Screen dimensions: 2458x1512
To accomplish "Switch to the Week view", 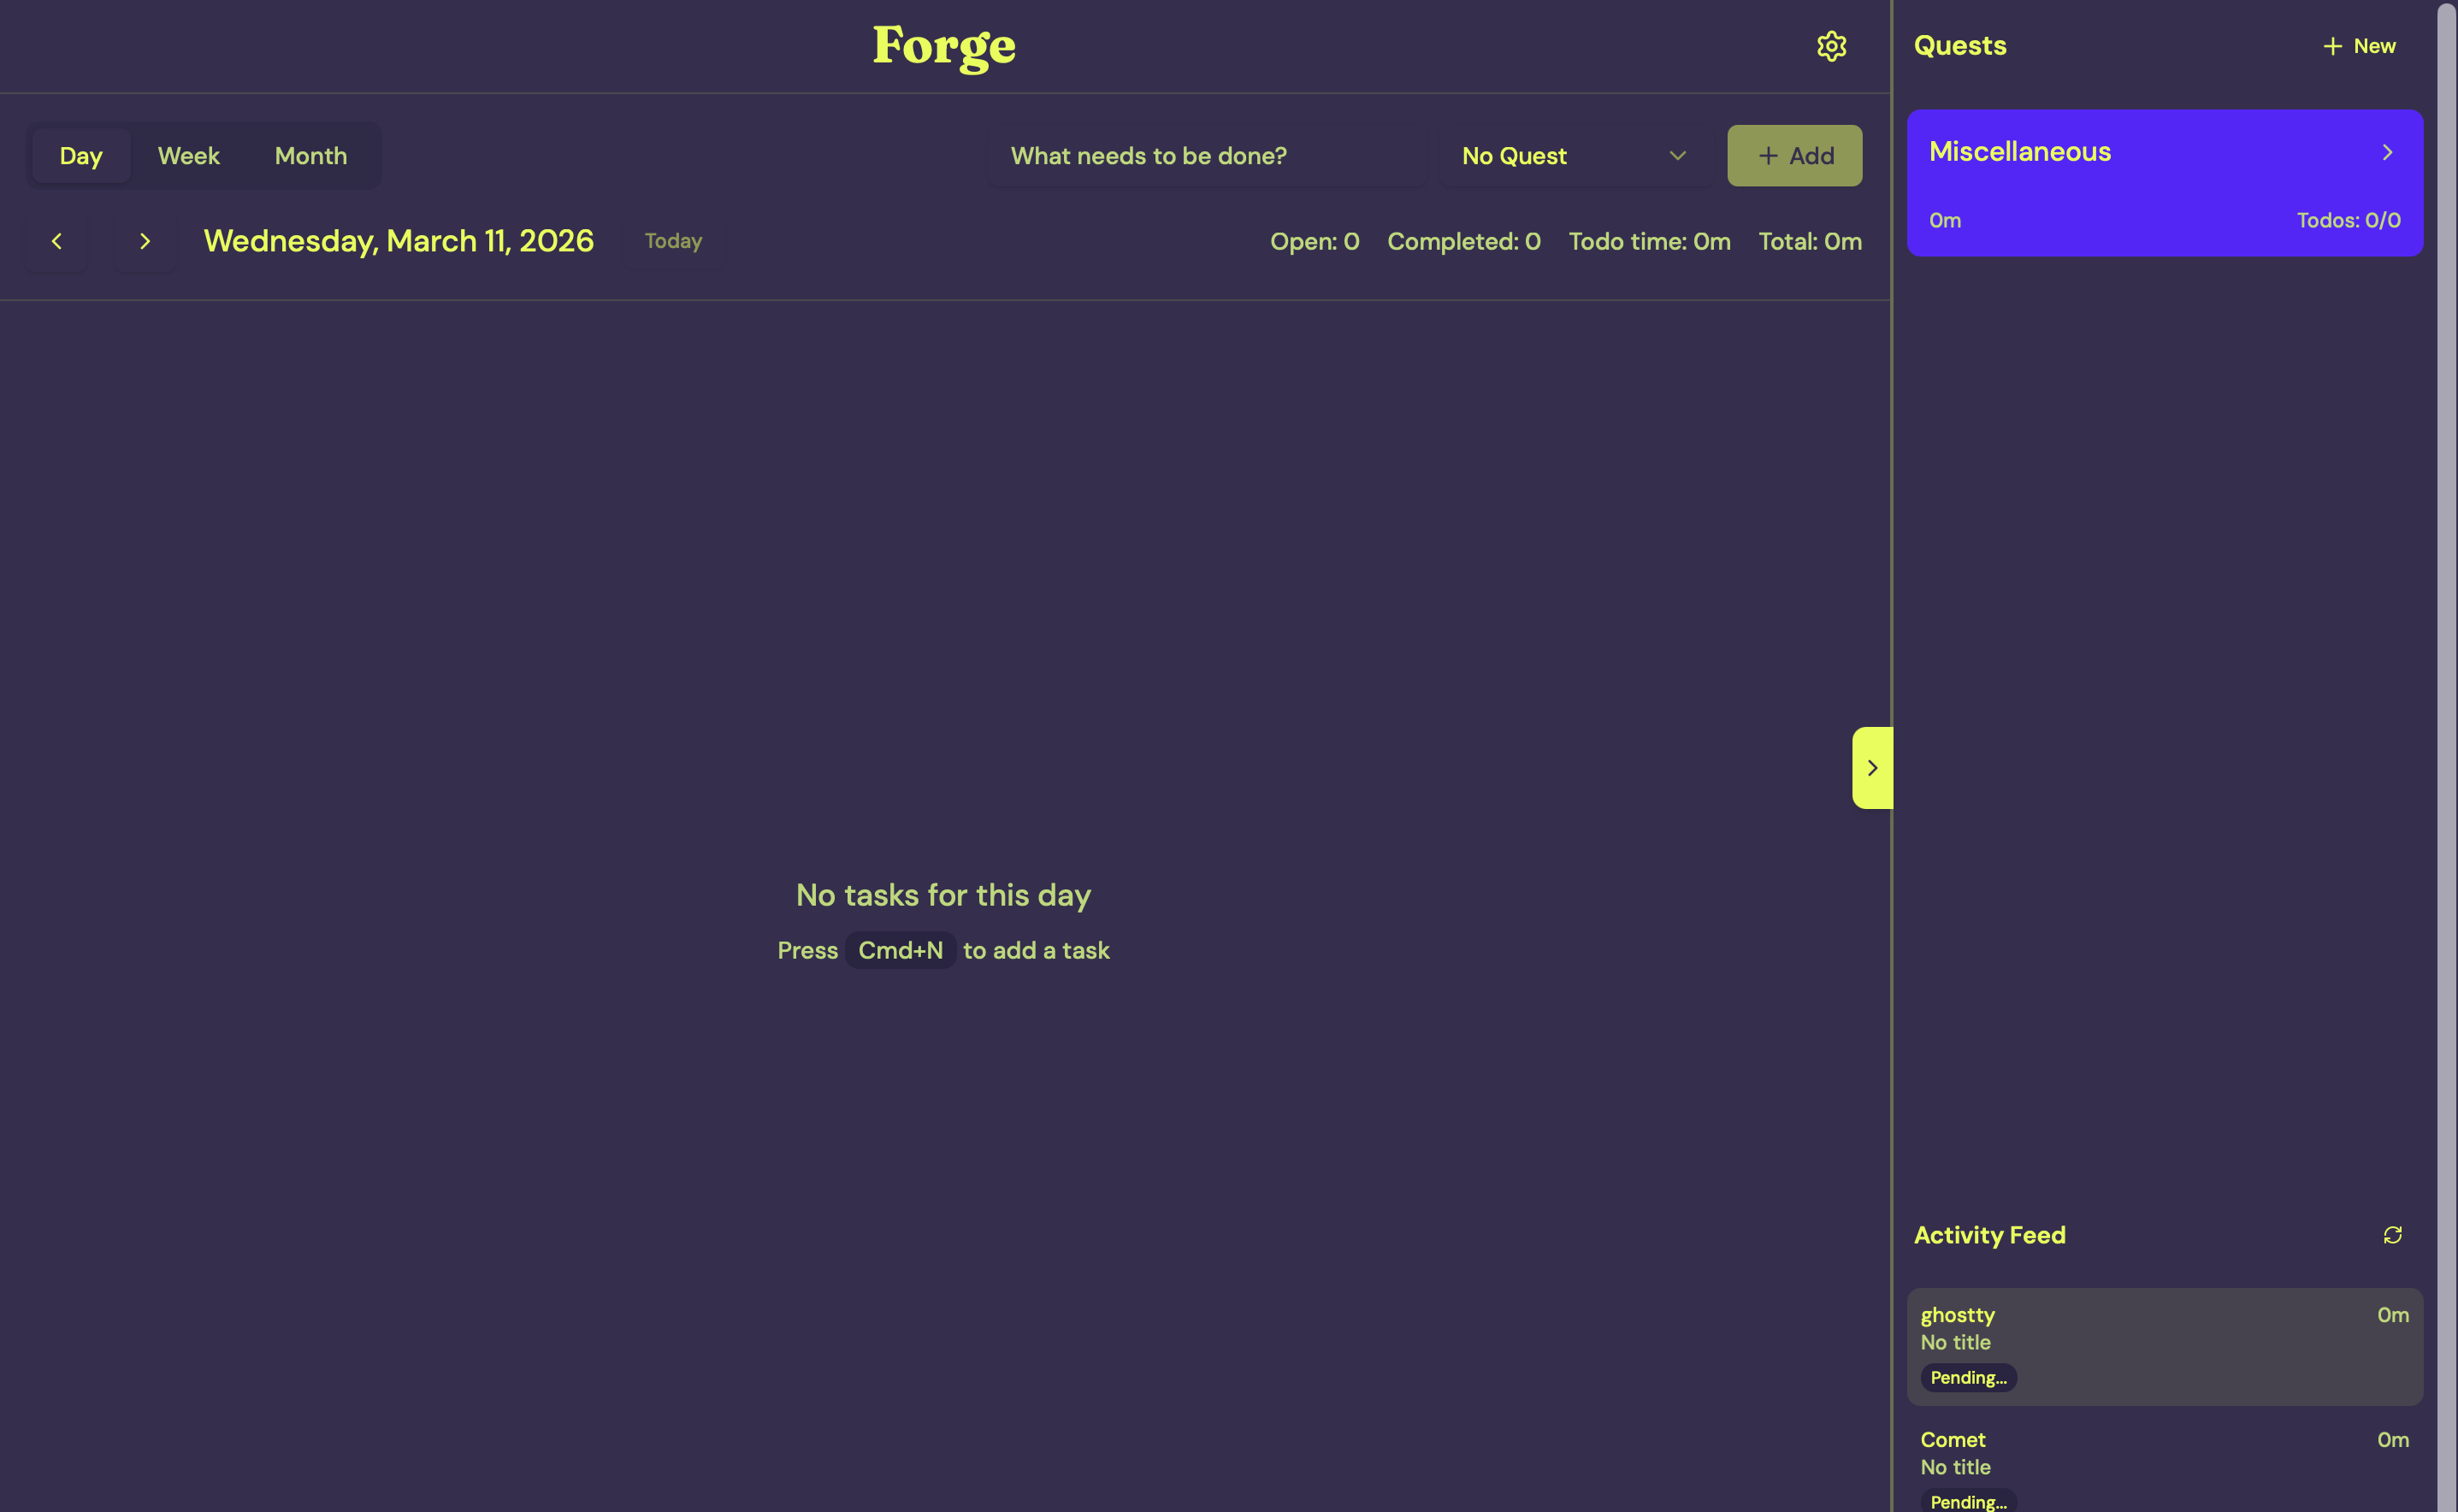I will [188, 155].
